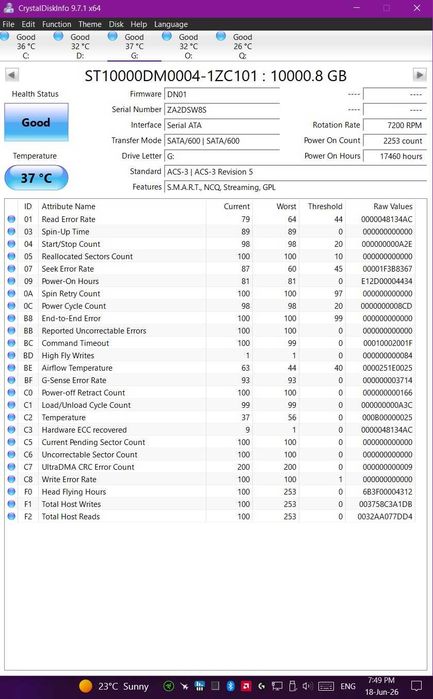Open the Help menu

pos(139,24)
